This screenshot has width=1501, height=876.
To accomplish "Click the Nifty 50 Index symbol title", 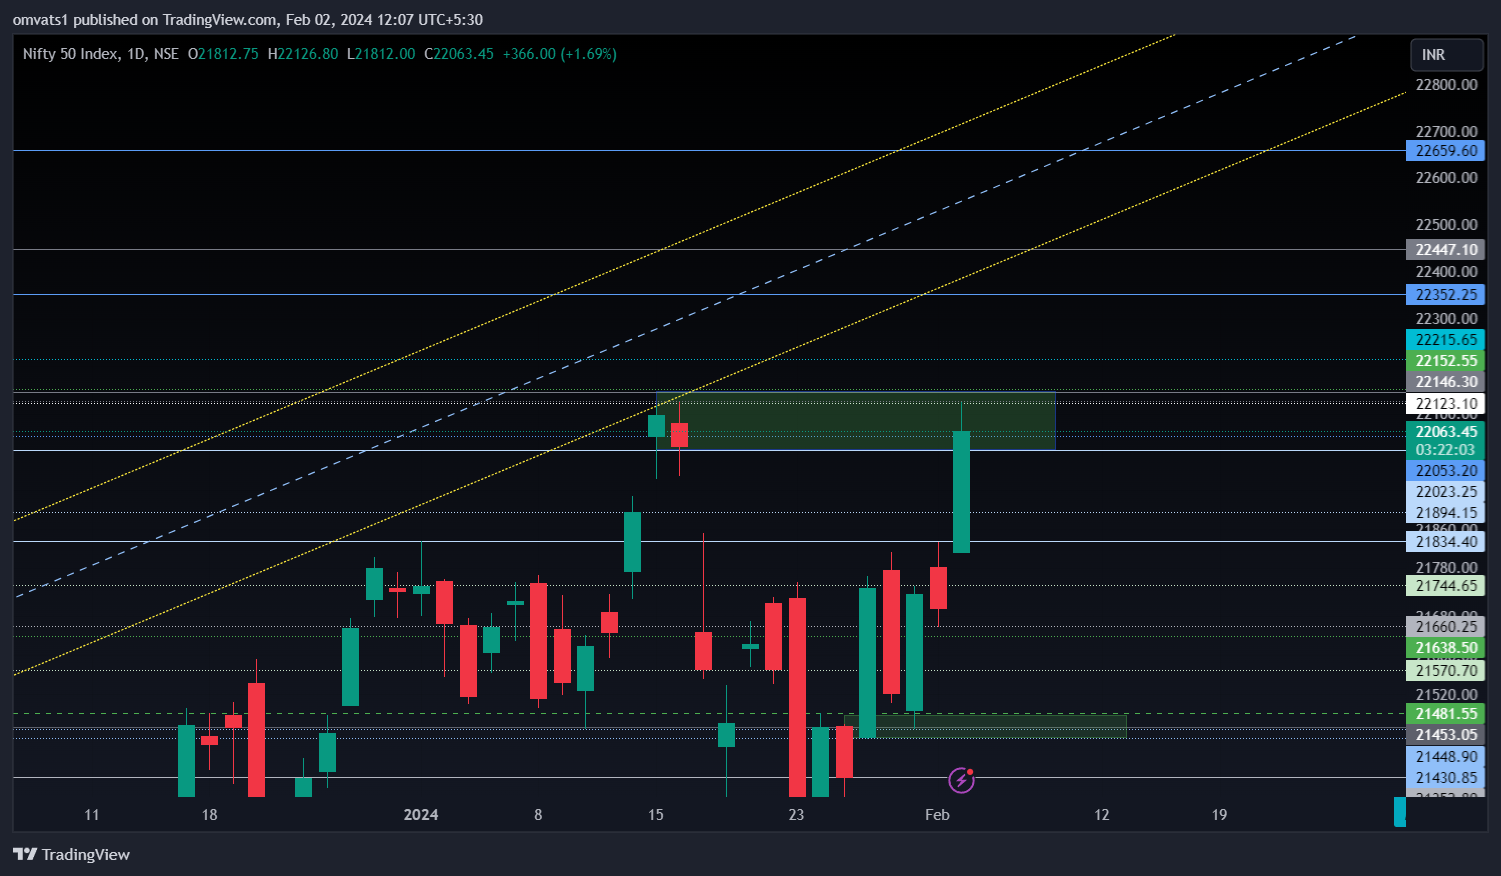I will pos(70,54).
